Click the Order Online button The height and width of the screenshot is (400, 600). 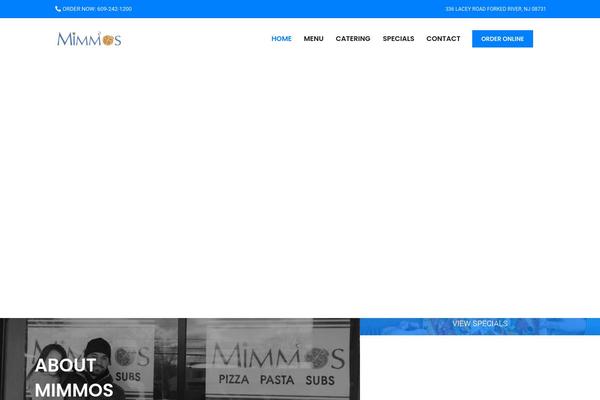point(502,39)
